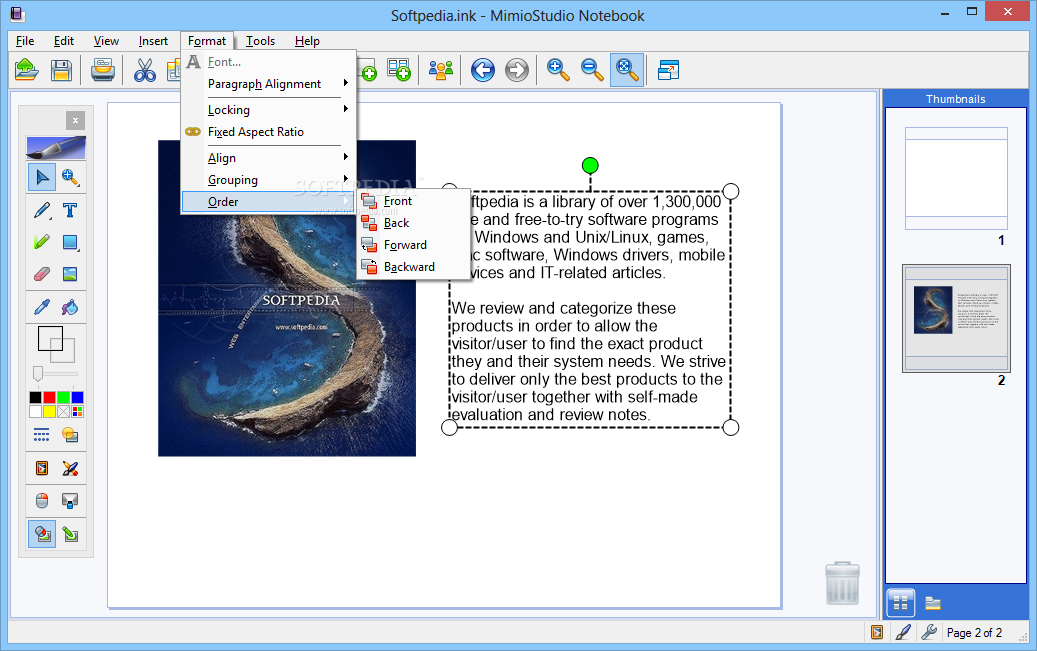Go to next page with gray arrow
The image size is (1037, 651).
click(x=517, y=69)
